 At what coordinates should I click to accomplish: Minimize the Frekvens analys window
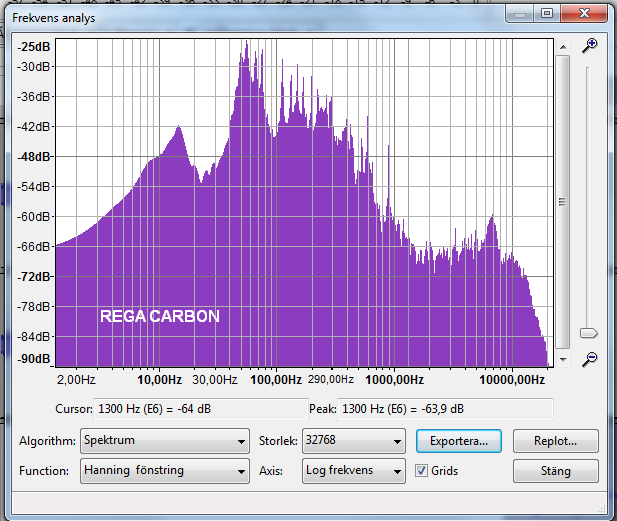pyautogui.click(x=520, y=14)
